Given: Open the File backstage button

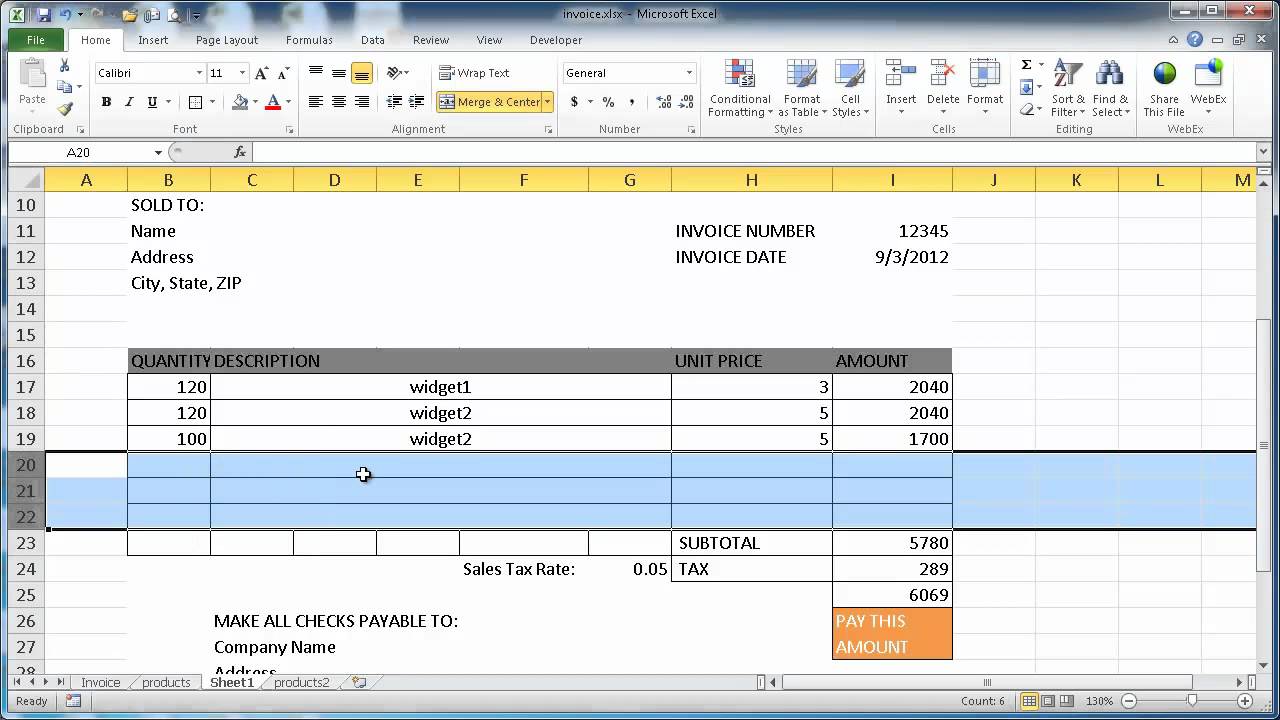Looking at the screenshot, I should click(36, 40).
